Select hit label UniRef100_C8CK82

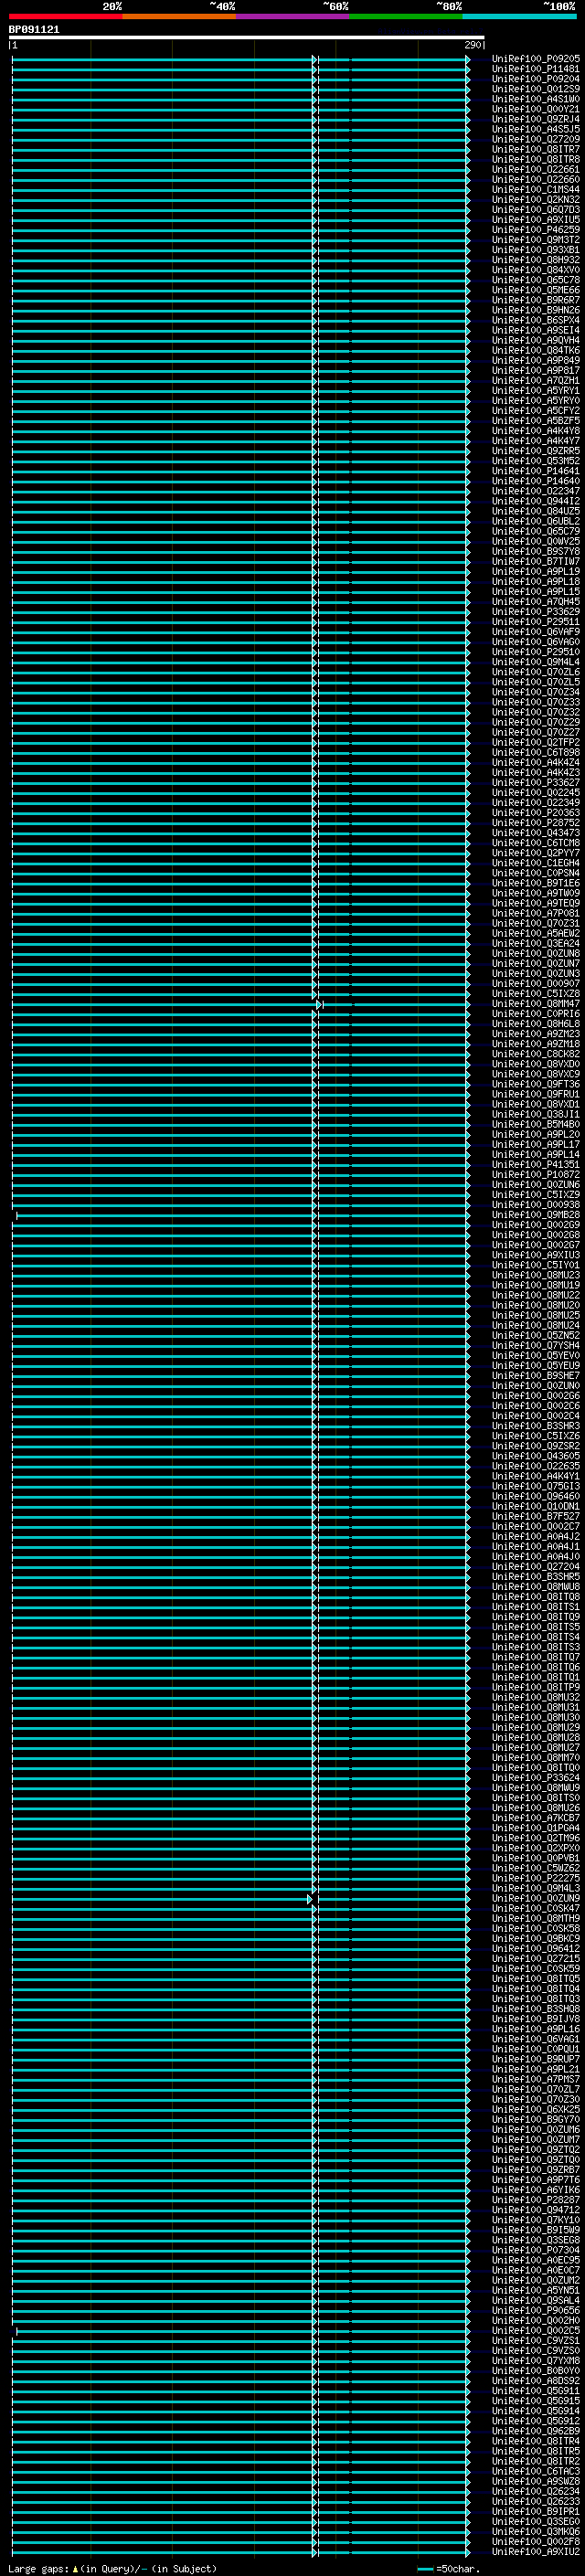536,1054
